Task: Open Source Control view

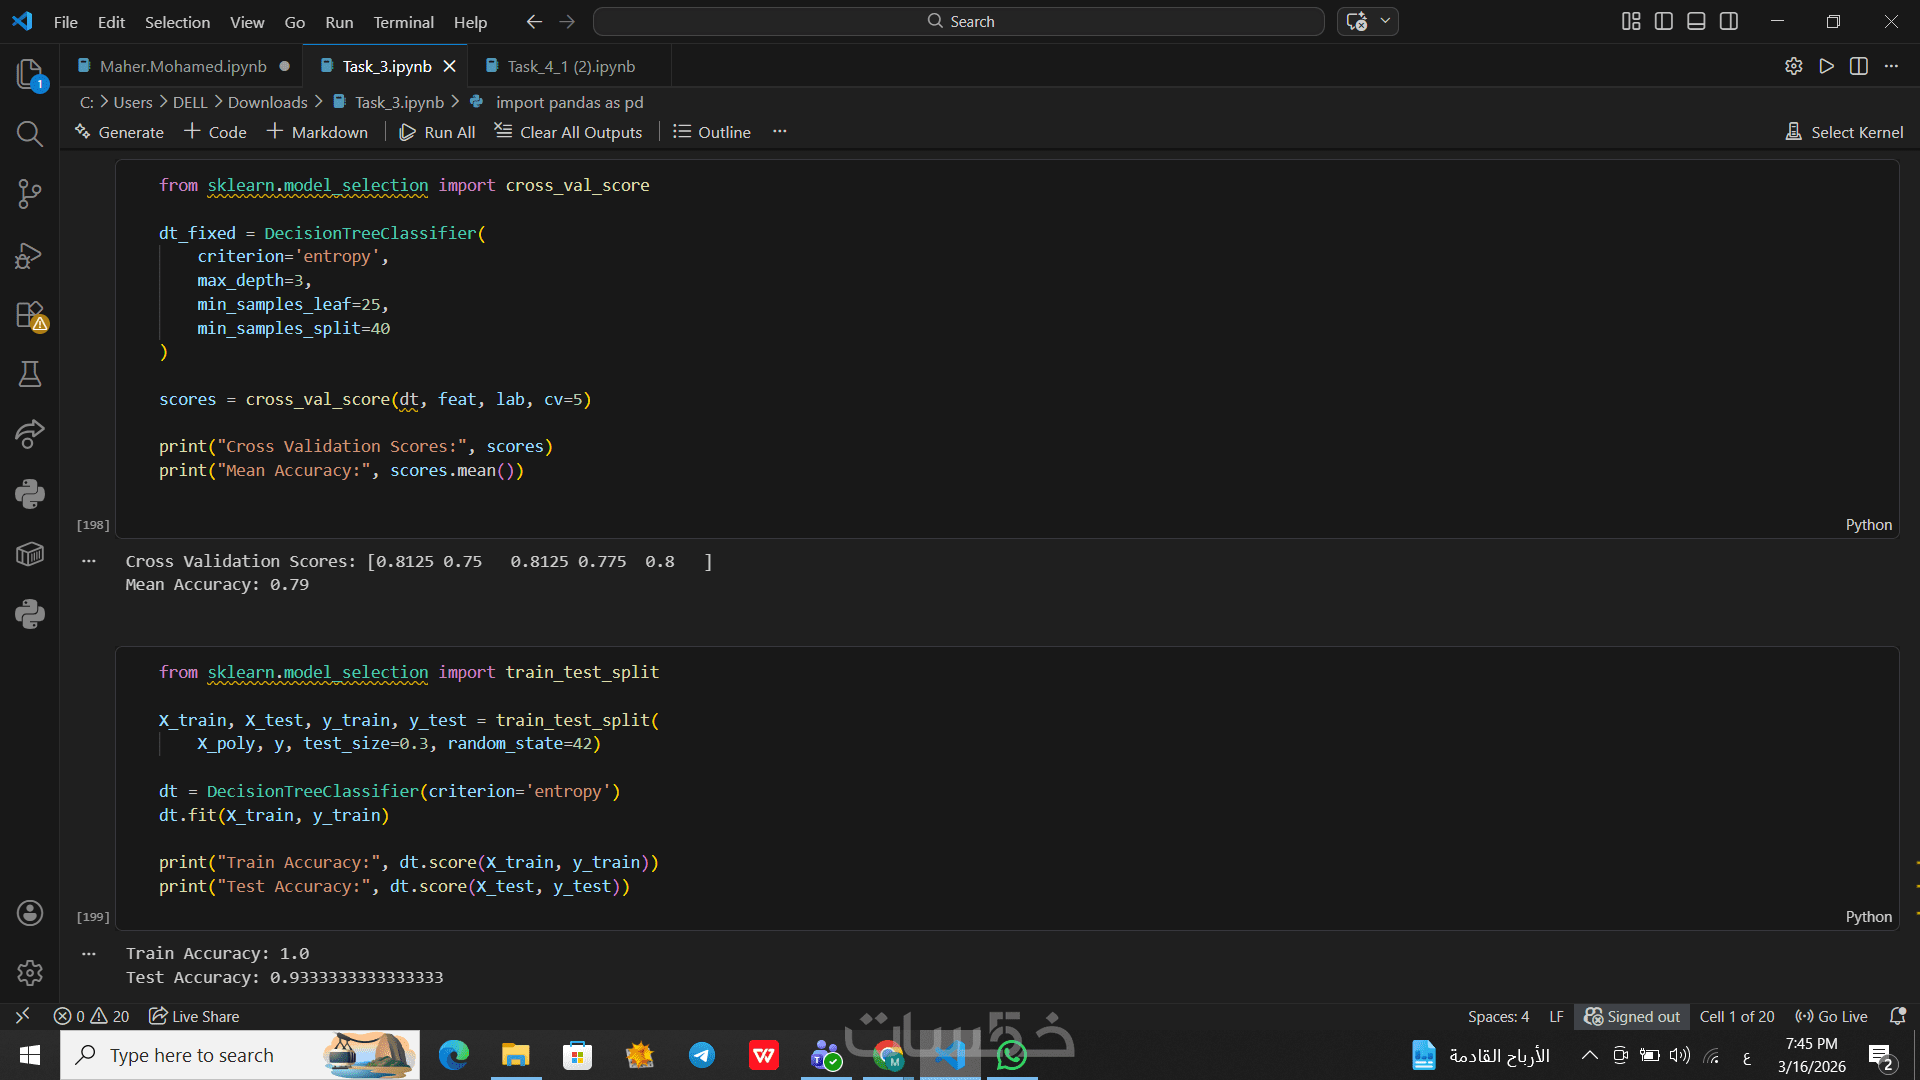Action: [29, 194]
